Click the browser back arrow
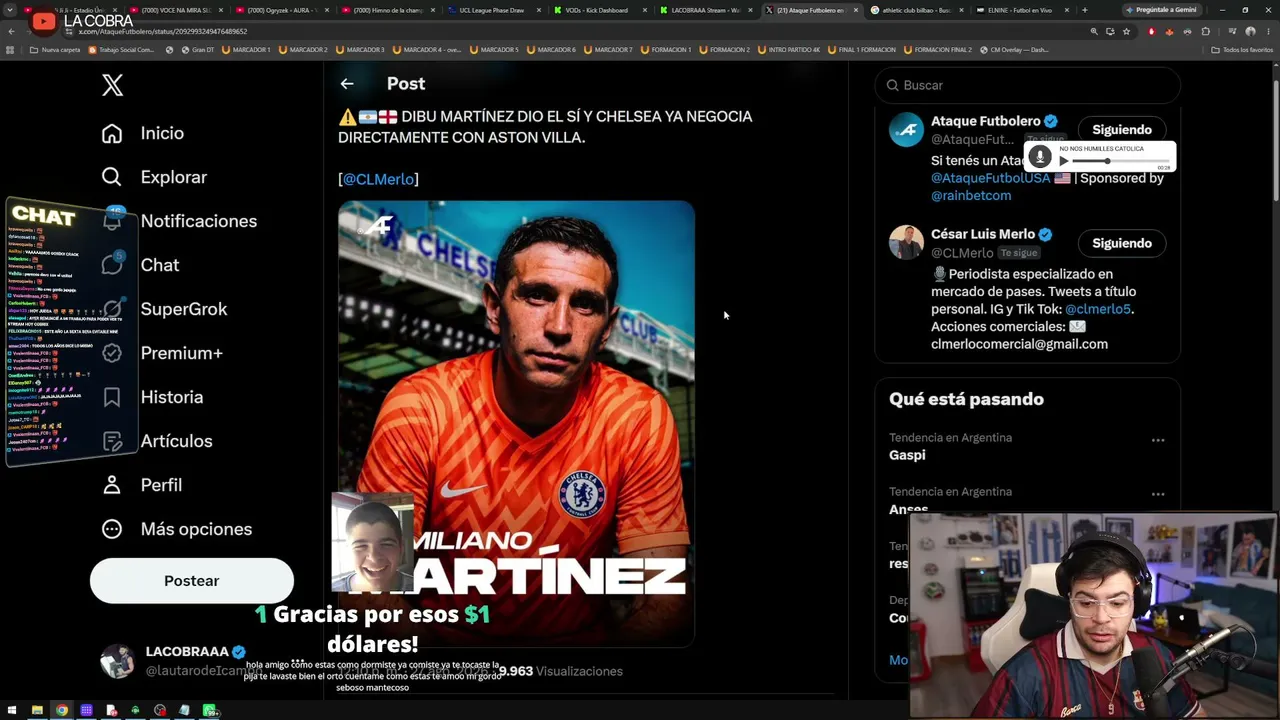Screen dimensions: 1280x720 [10, 31]
